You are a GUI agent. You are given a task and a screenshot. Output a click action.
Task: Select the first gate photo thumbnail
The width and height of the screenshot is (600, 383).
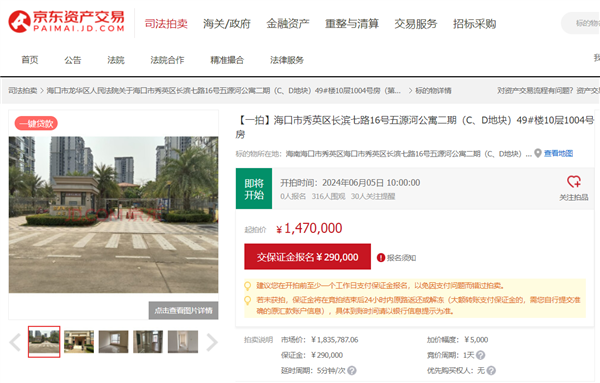tap(44, 342)
